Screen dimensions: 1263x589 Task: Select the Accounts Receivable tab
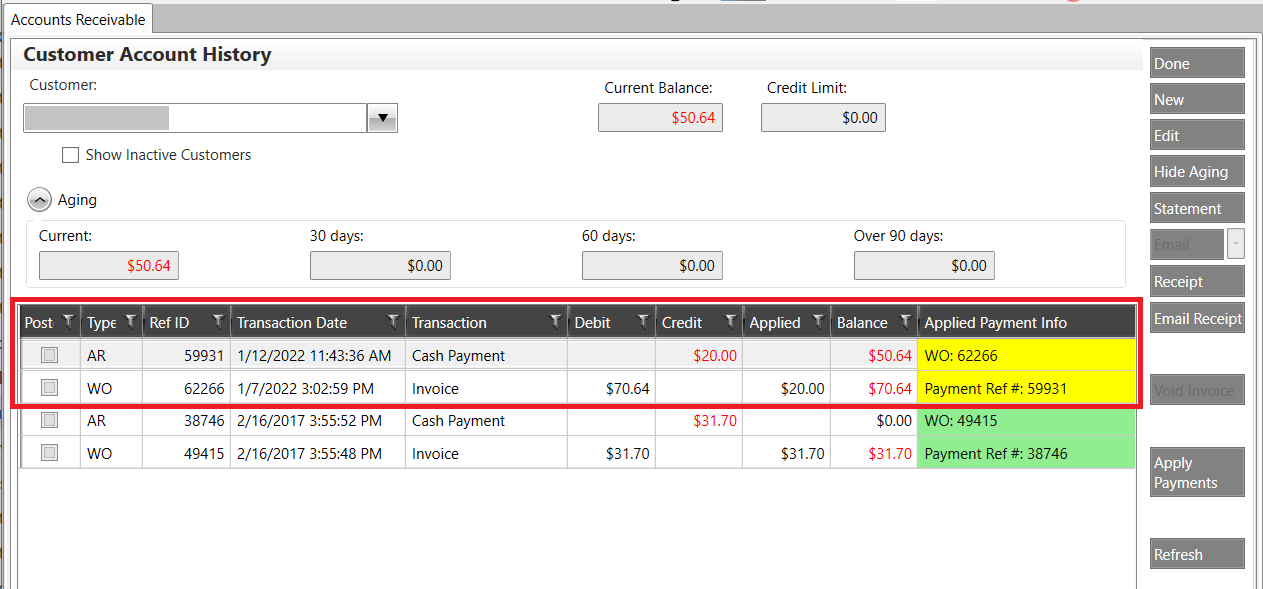[78, 19]
